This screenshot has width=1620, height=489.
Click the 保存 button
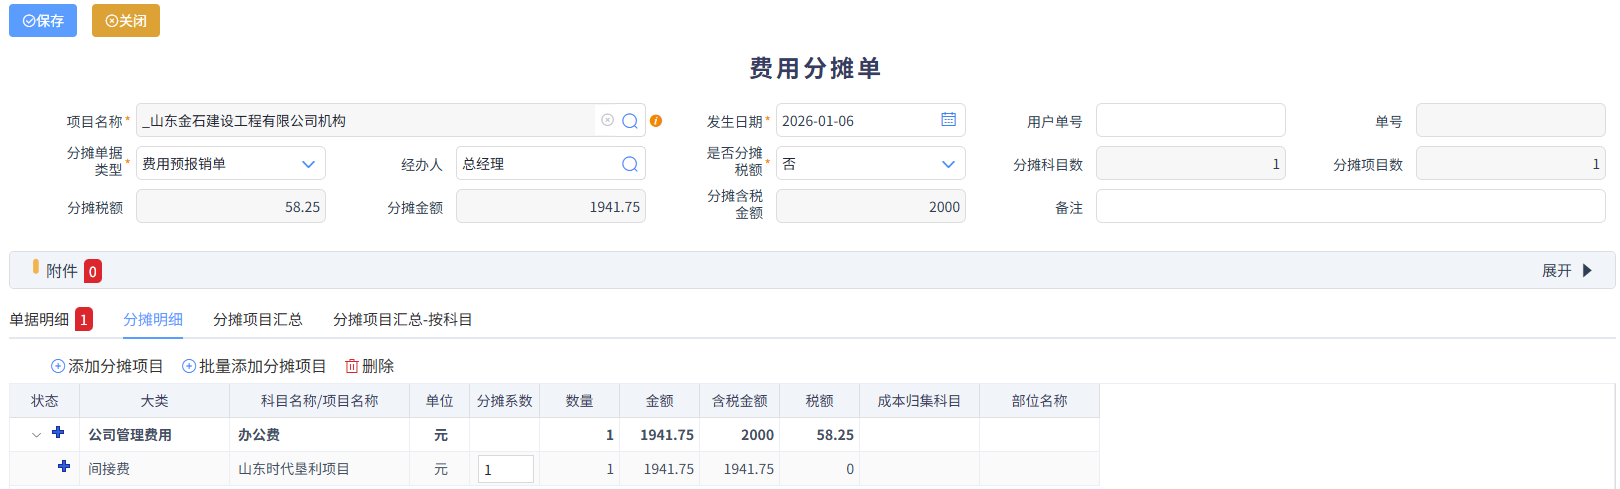pyautogui.click(x=43, y=21)
